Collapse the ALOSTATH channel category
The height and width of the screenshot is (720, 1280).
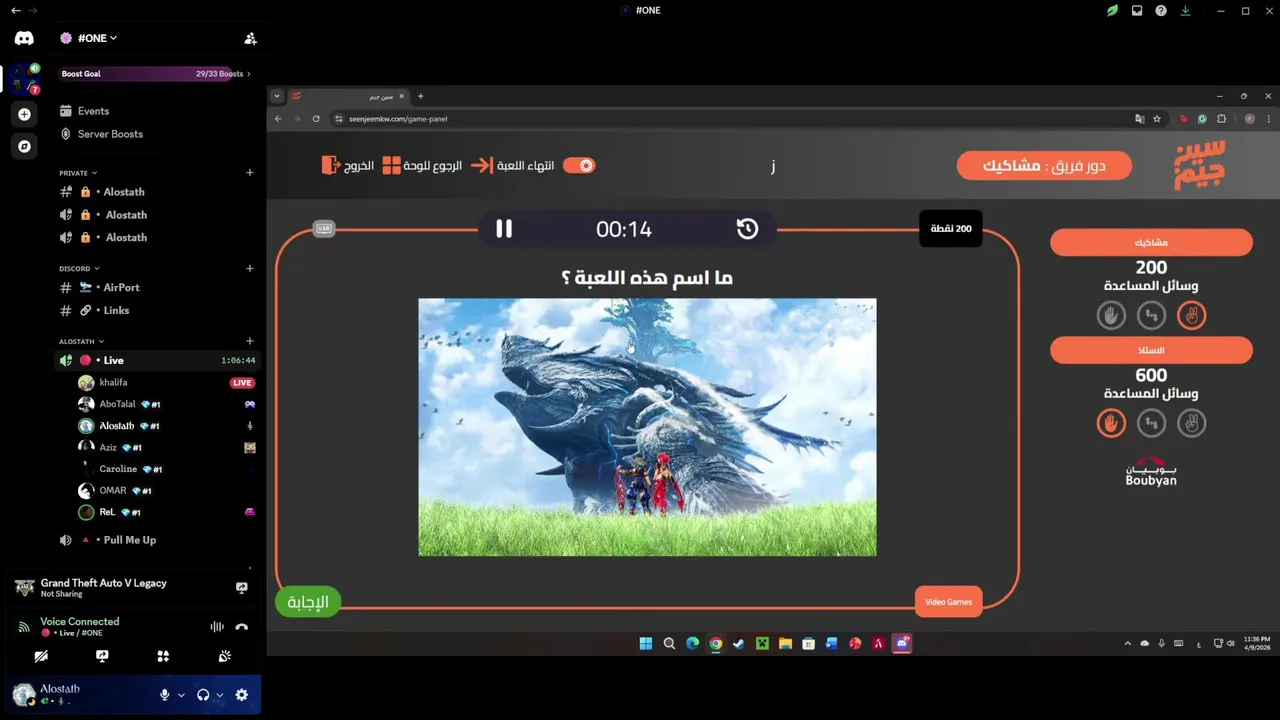(x=82, y=341)
